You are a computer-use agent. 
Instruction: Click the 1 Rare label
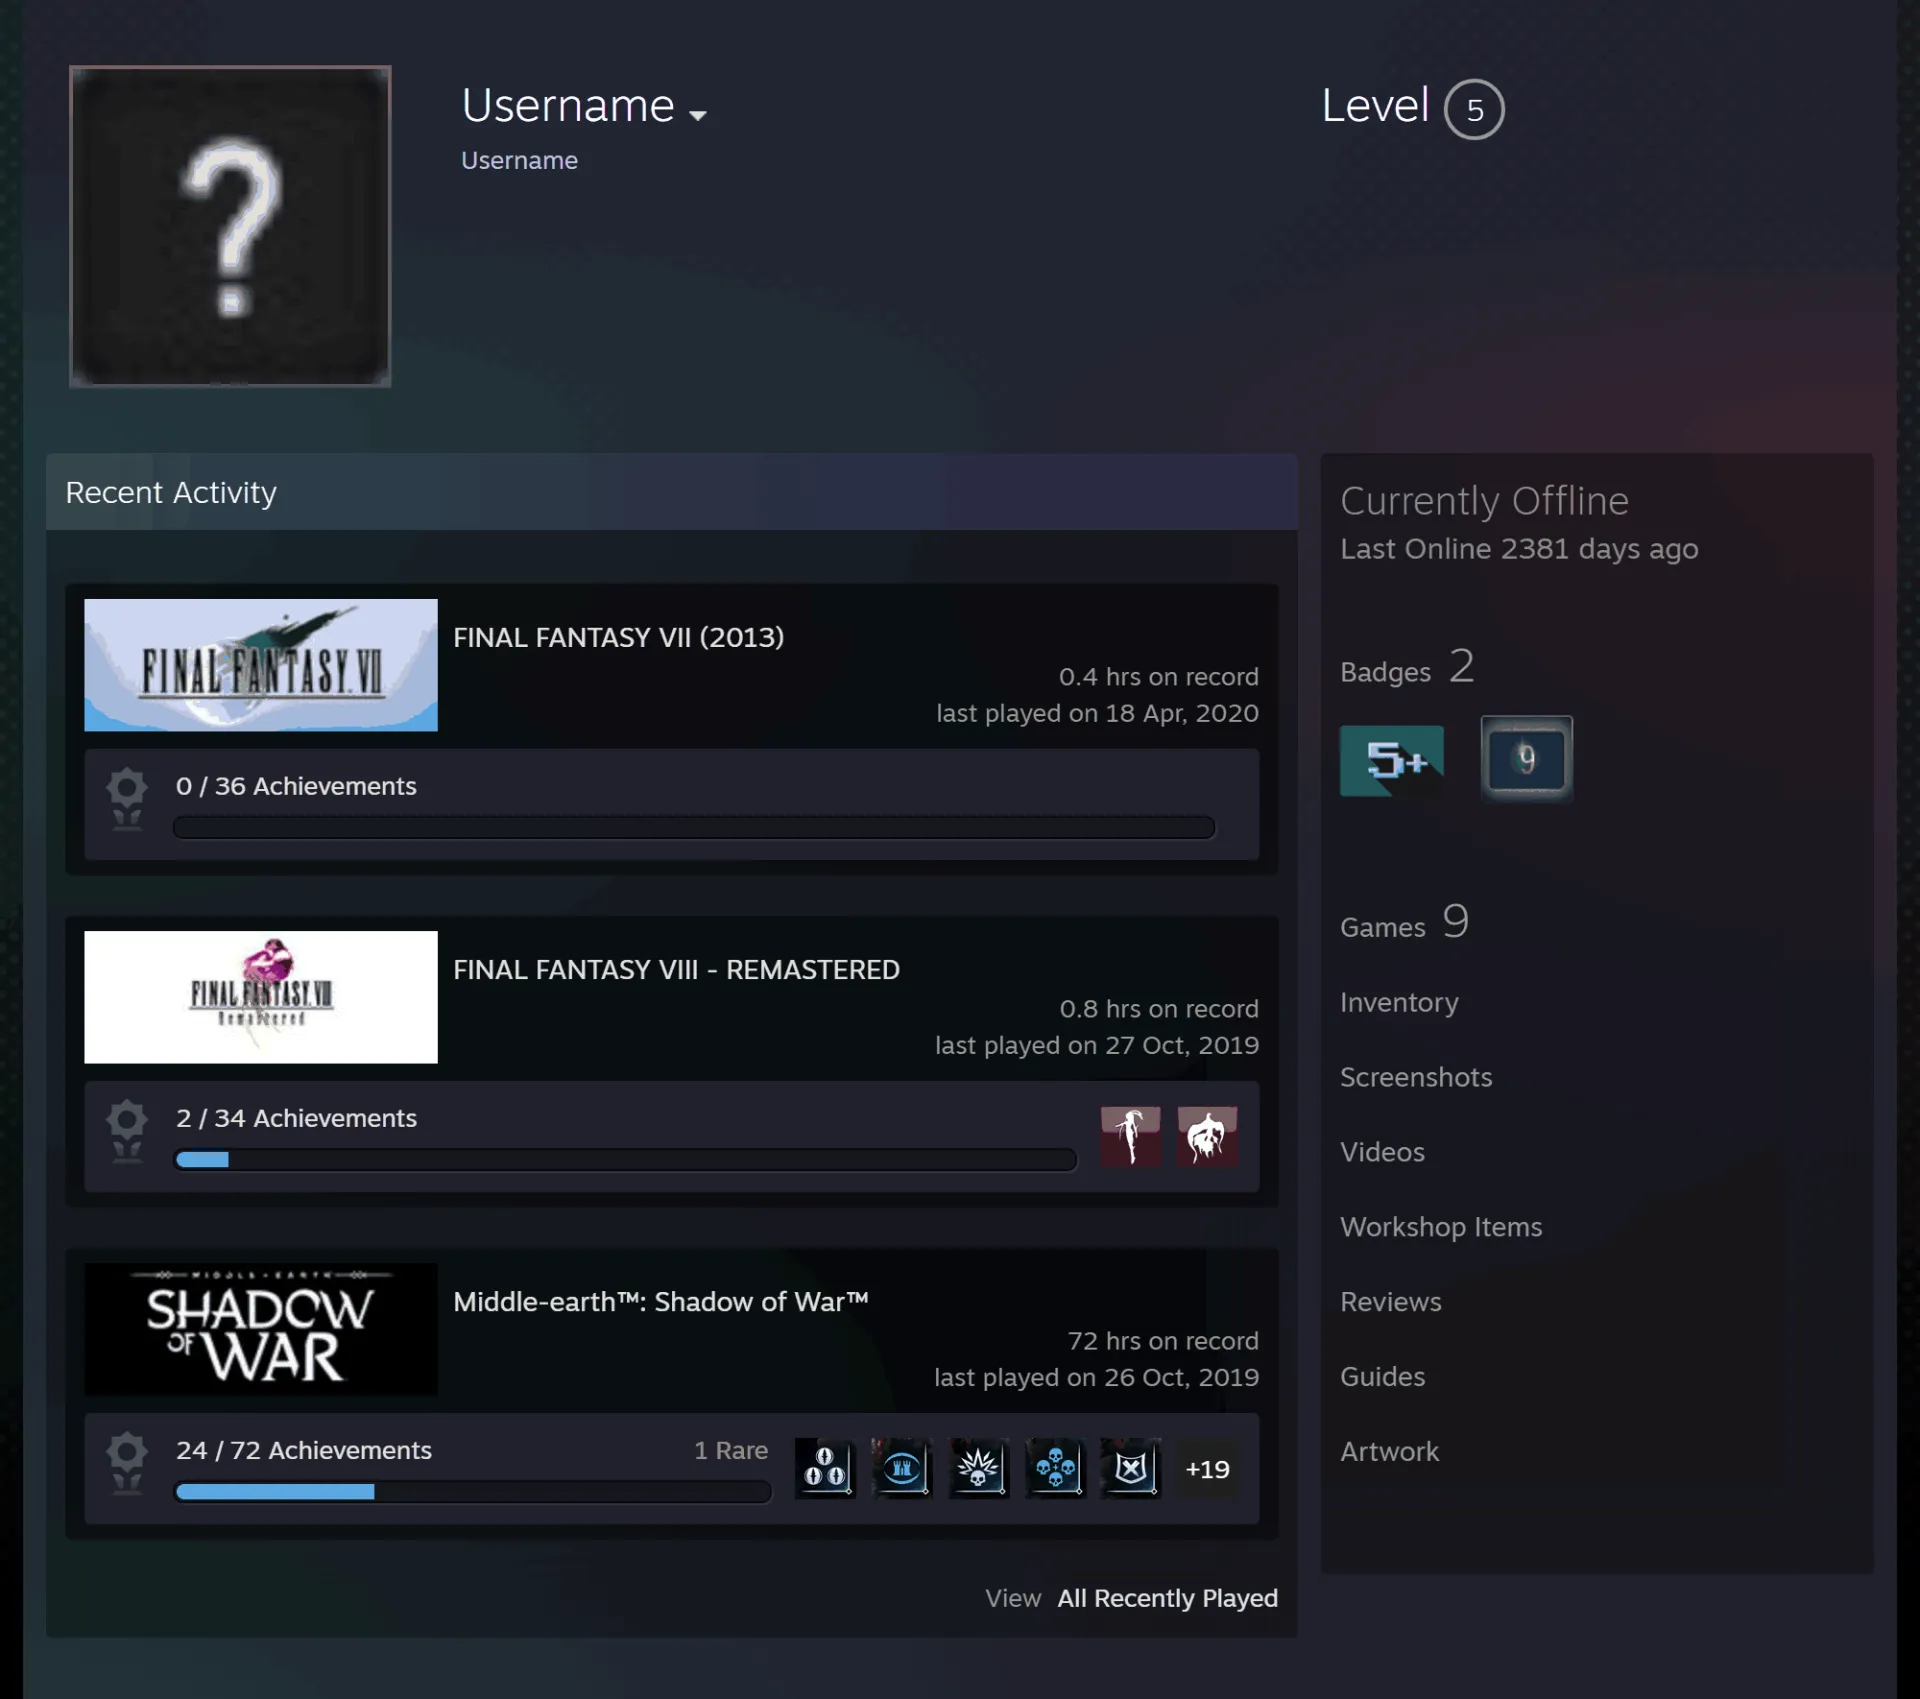(x=731, y=1450)
